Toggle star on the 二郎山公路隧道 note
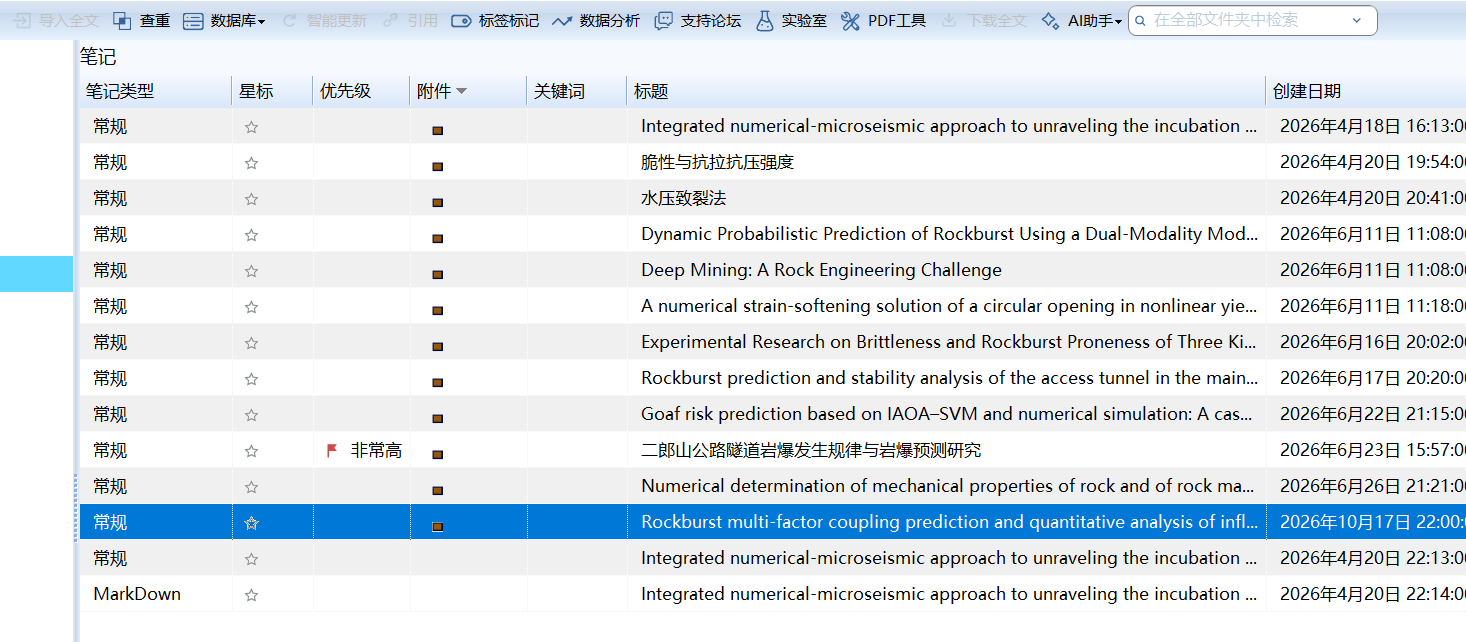Image resolution: width=1466 pixels, height=642 pixels. coord(251,451)
